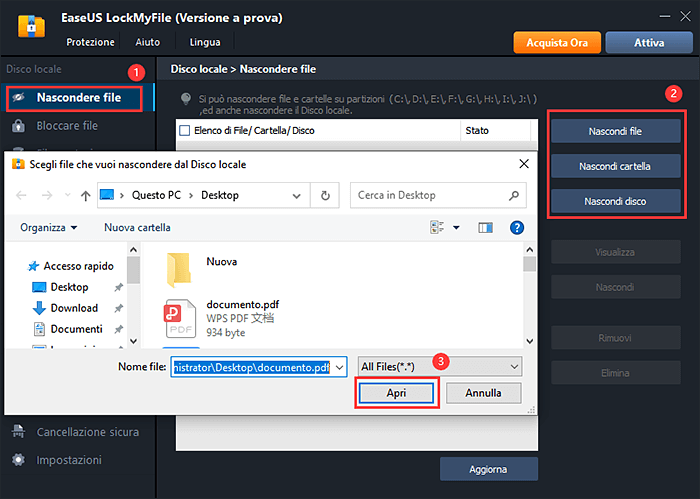Refresh the Desktop folder view
The width and height of the screenshot is (700, 499).
[x=325, y=195]
